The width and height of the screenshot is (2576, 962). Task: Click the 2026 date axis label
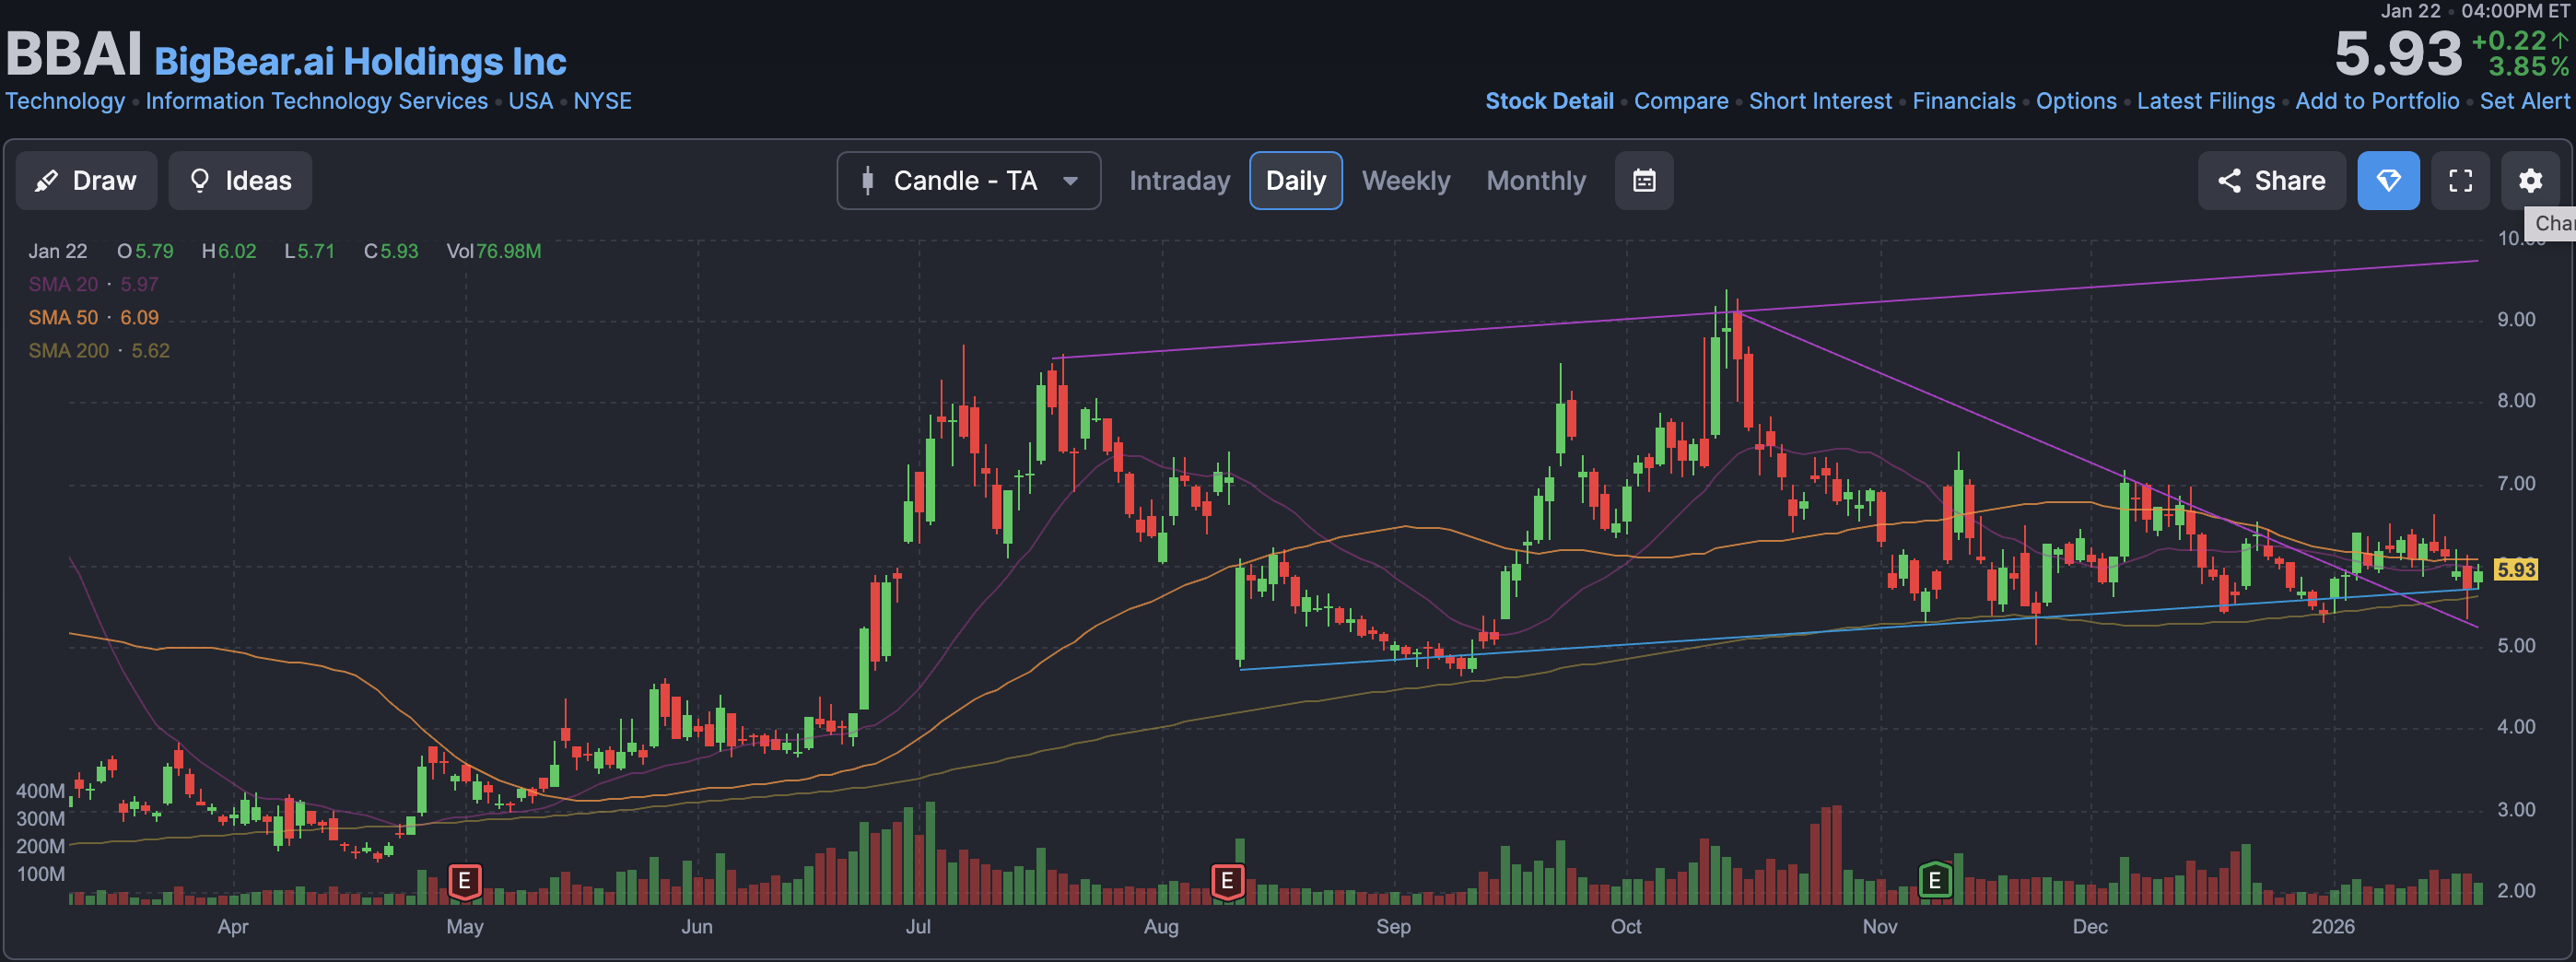point(2332,926)
